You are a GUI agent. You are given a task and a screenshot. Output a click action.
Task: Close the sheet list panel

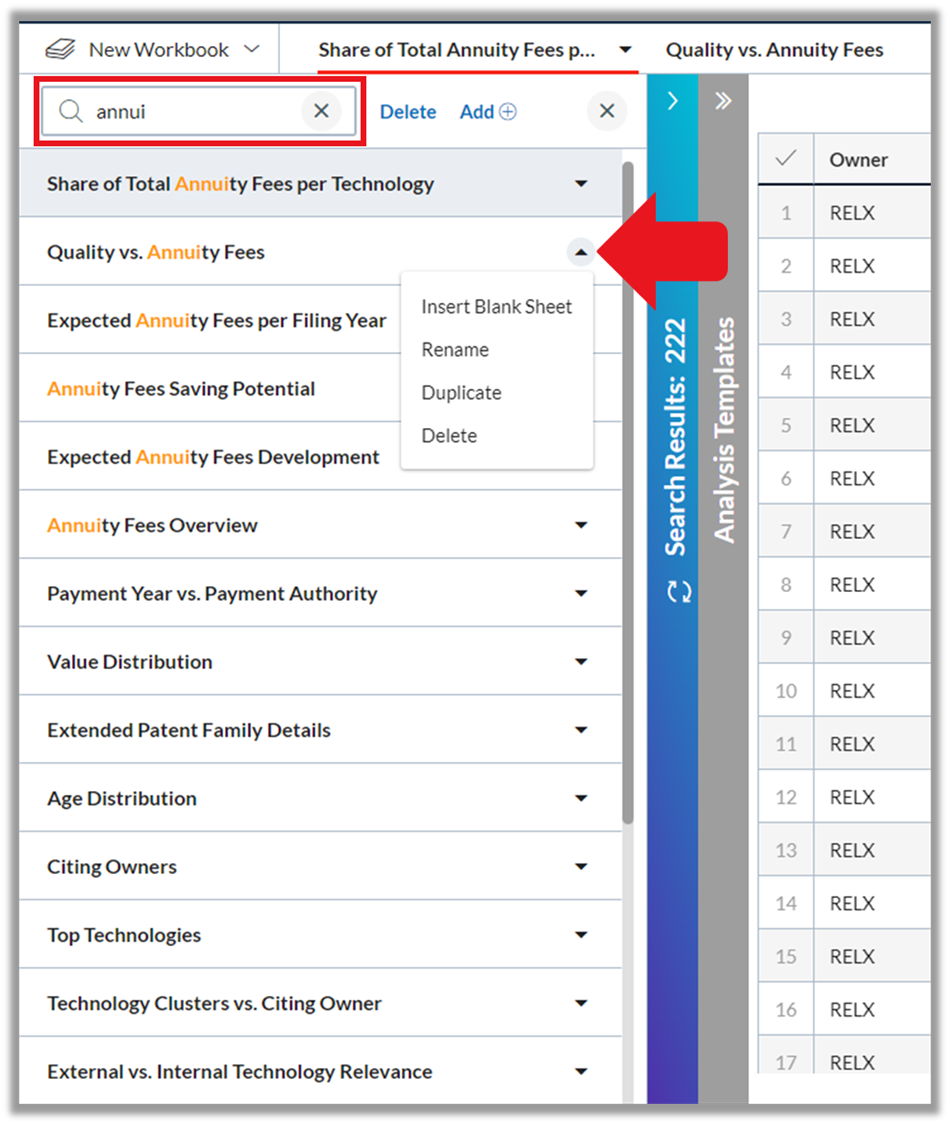[x=607, y=110]
